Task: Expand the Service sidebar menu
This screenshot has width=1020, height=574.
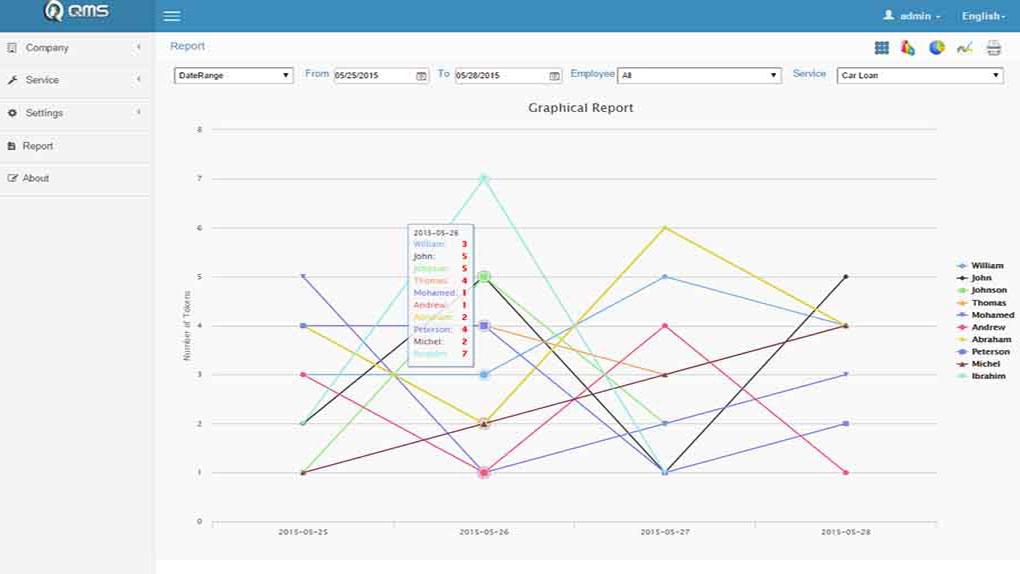Action: (x=77, y=80)
